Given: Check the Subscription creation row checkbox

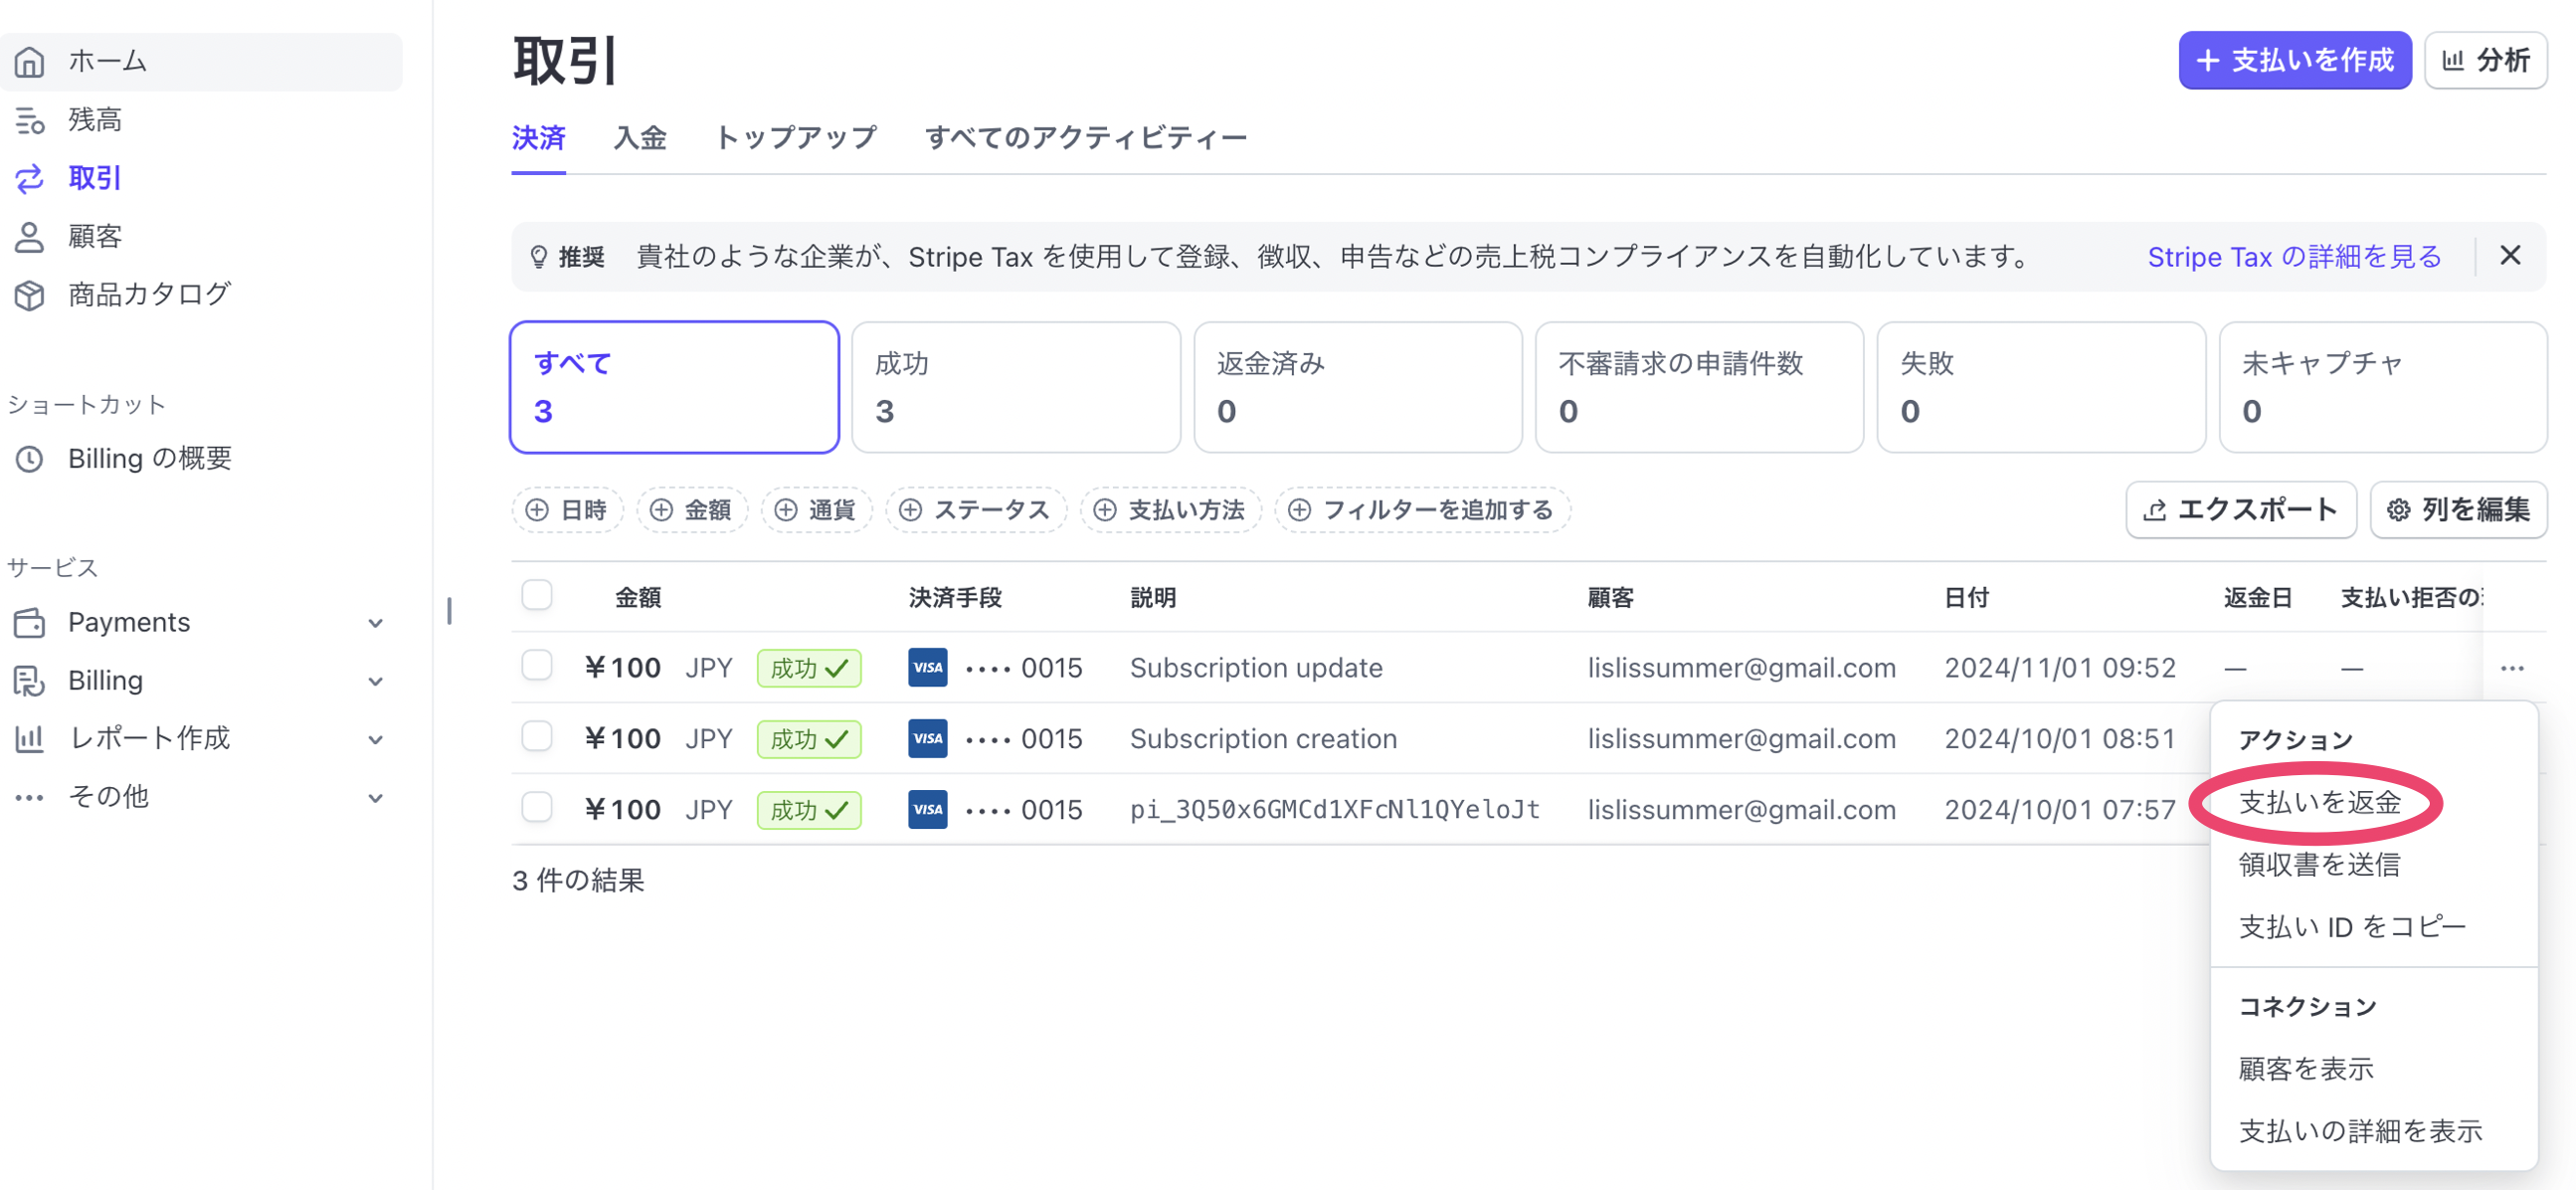Looking at the screenshot, I should click(537, 738).
